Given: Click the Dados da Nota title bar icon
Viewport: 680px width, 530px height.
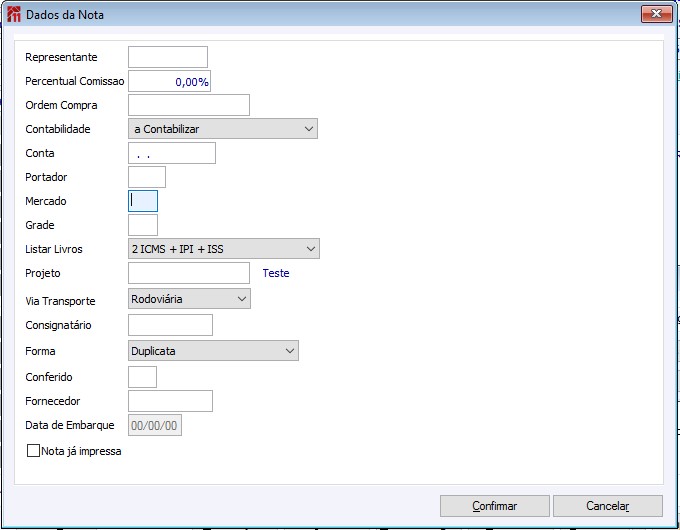Looking at the screenshot, I should click(14, 15).
